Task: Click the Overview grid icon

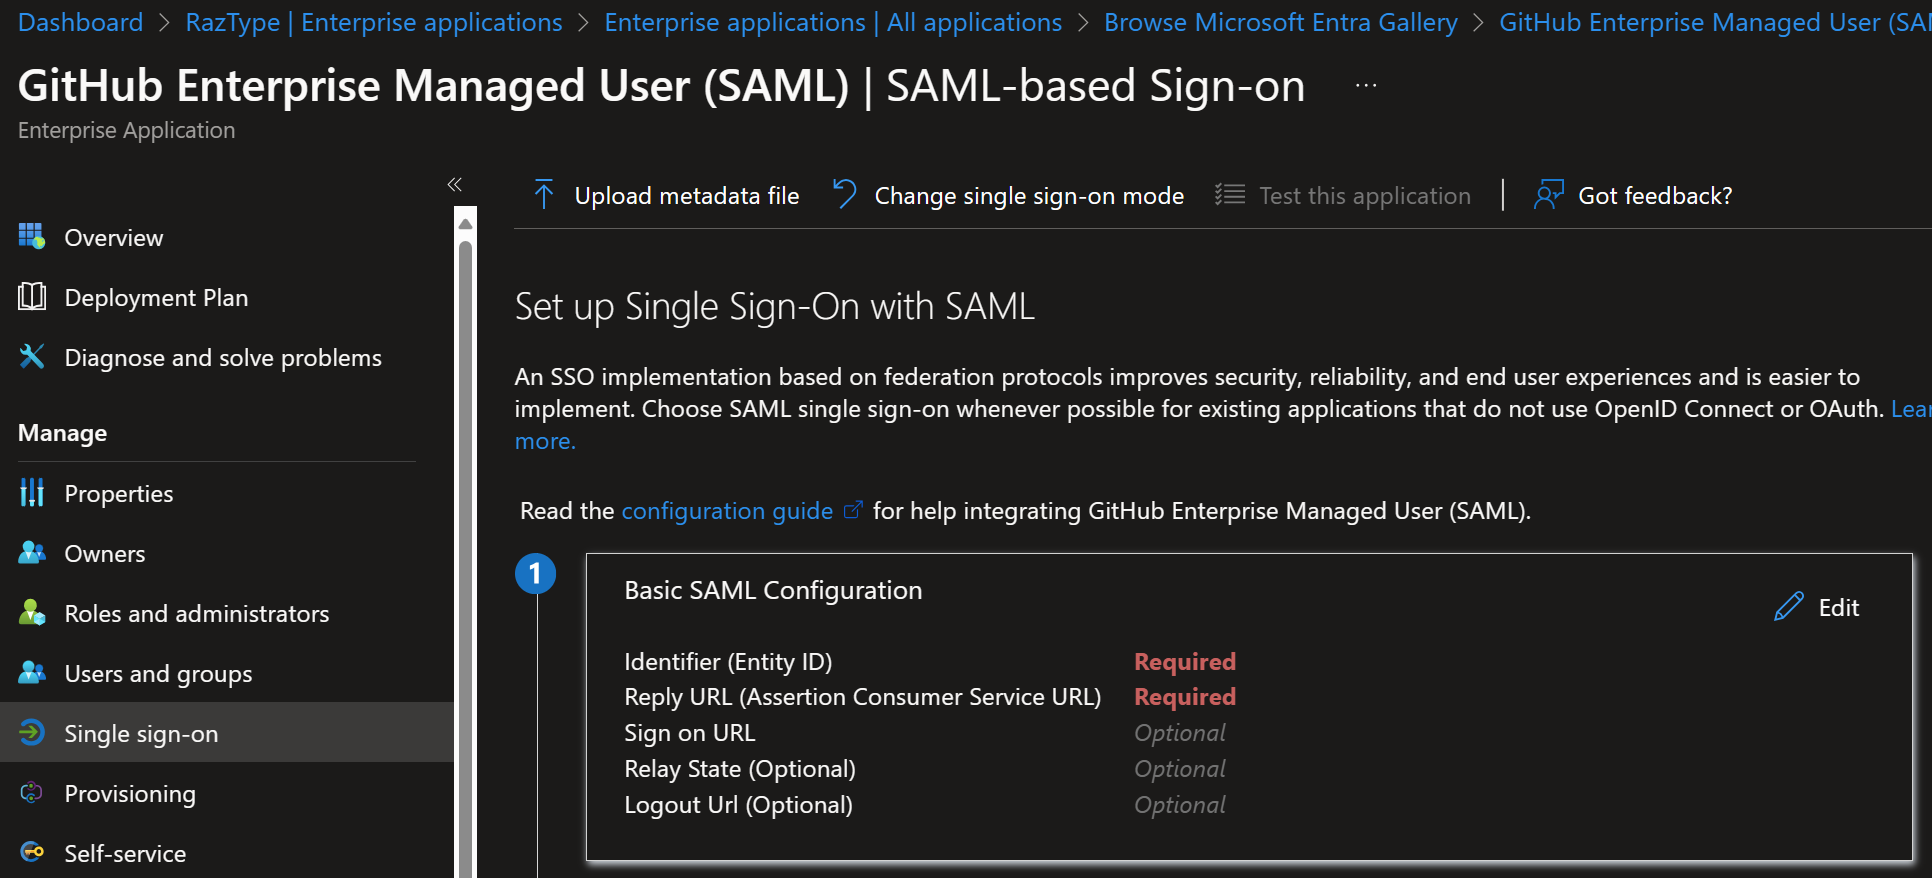Action: (x=32, y=237)
